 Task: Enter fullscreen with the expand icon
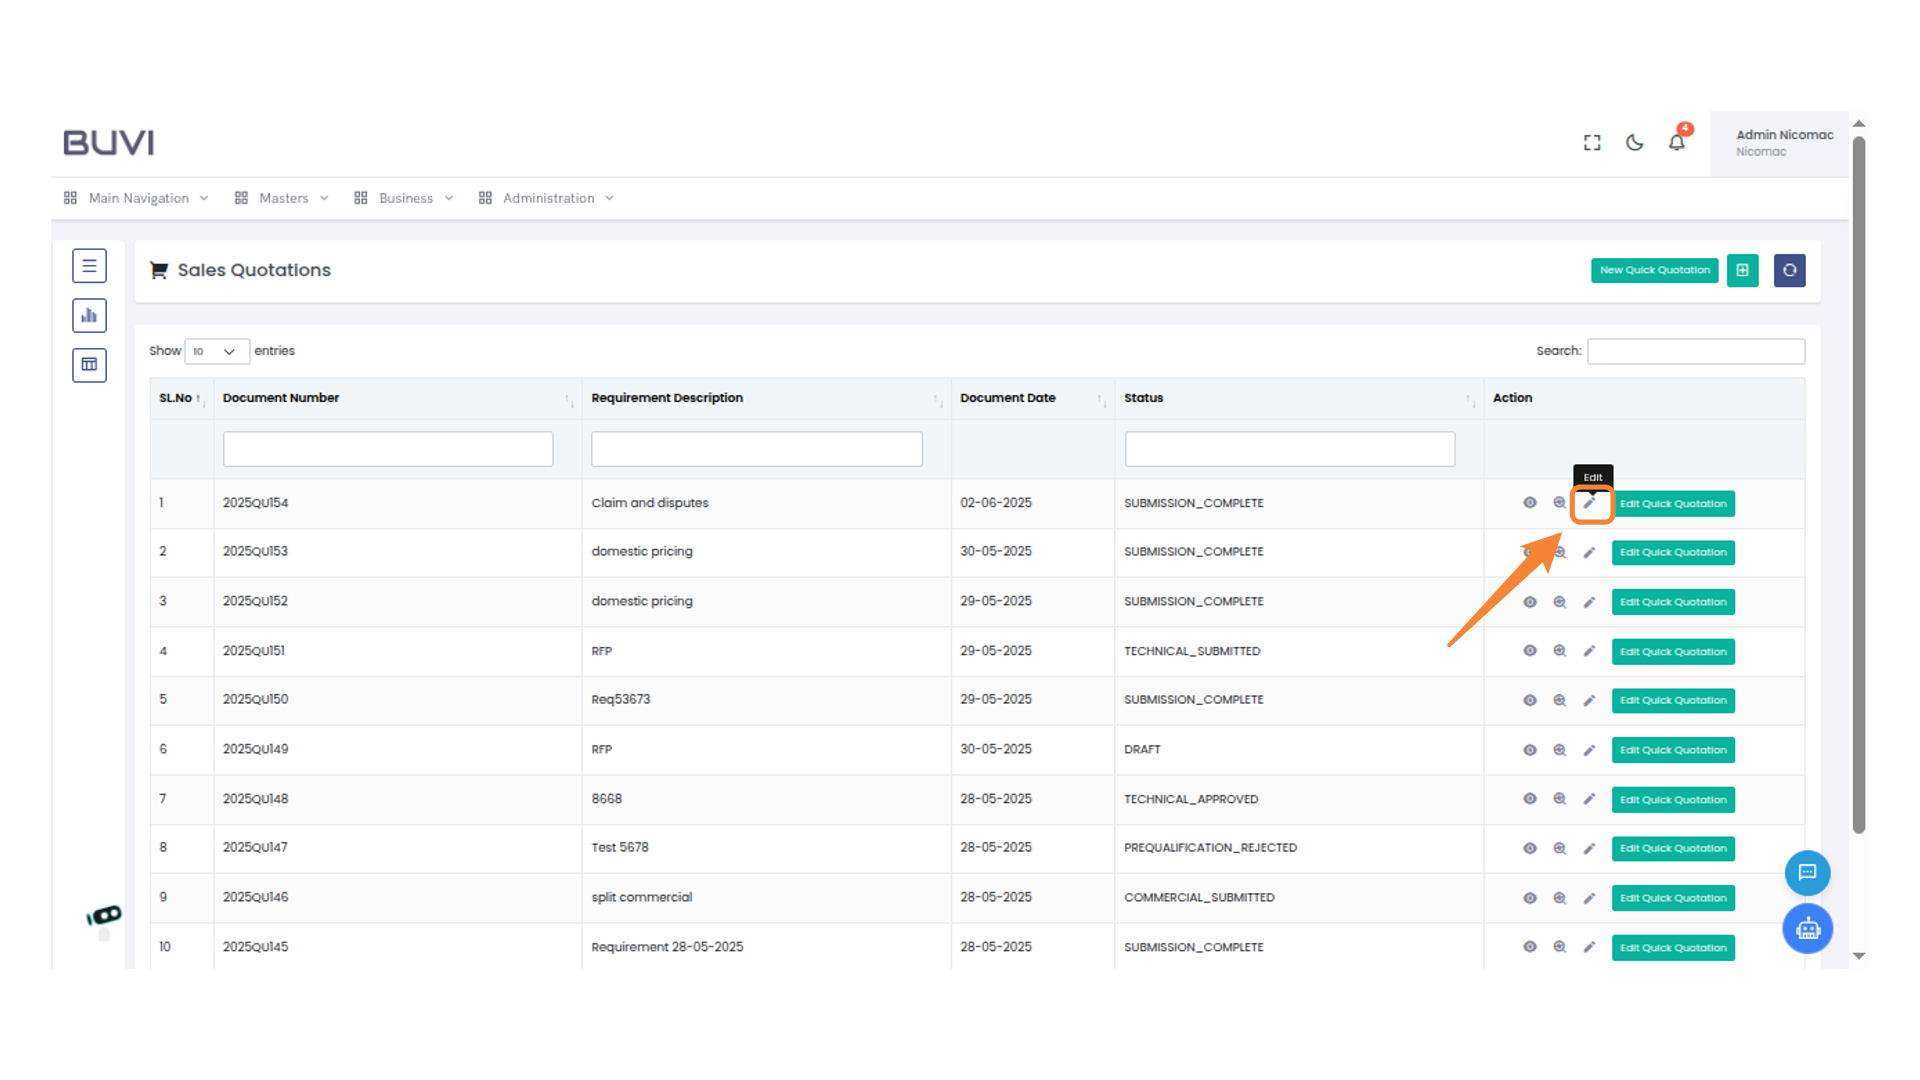1592,143
